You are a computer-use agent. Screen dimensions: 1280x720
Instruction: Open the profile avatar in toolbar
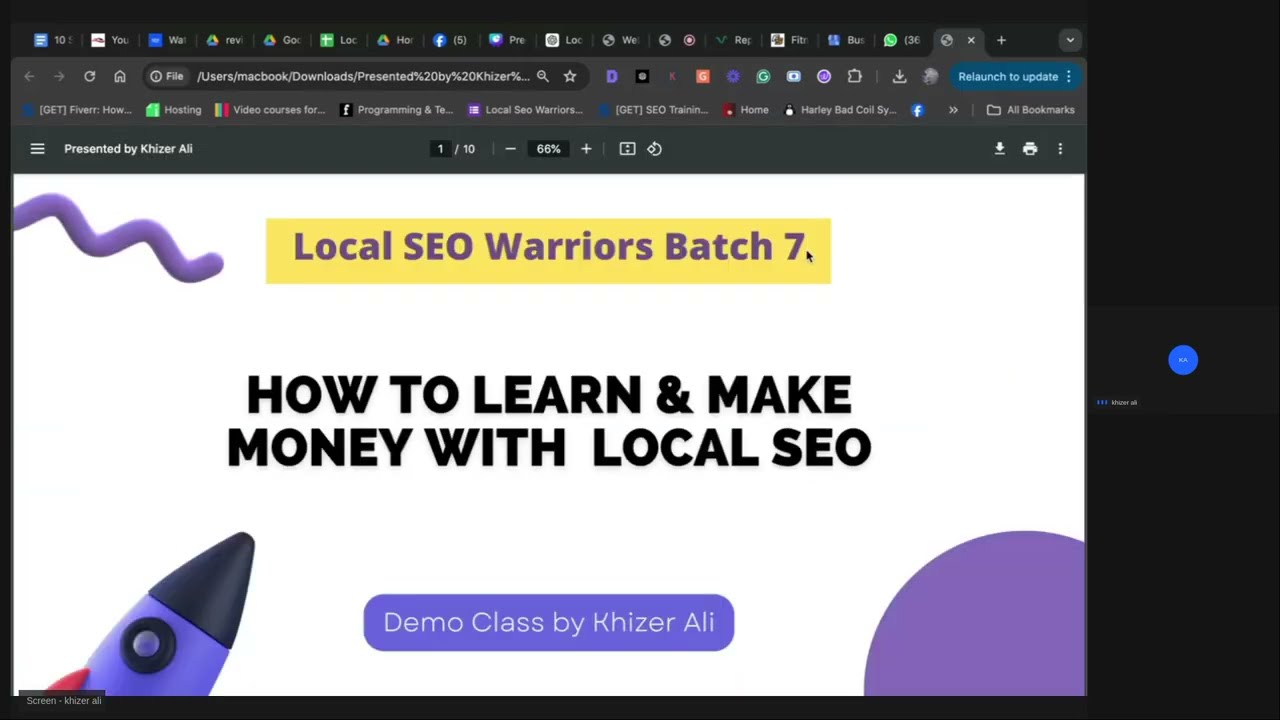click(x=930, y=76)
